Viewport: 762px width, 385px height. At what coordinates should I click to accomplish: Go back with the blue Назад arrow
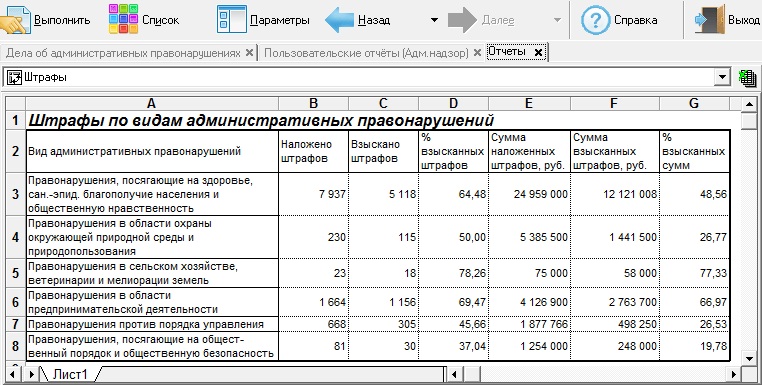[339, 20]
